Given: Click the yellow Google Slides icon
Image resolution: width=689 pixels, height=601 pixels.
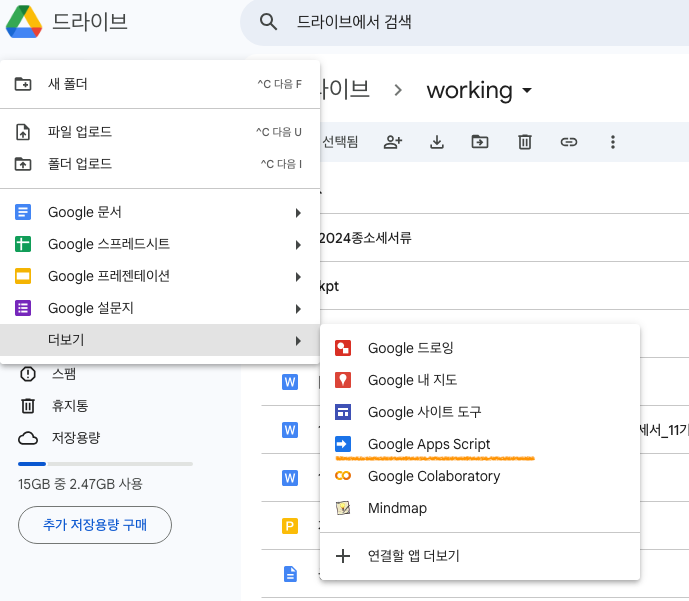Looking at the screenshot, I should [23, 276].
